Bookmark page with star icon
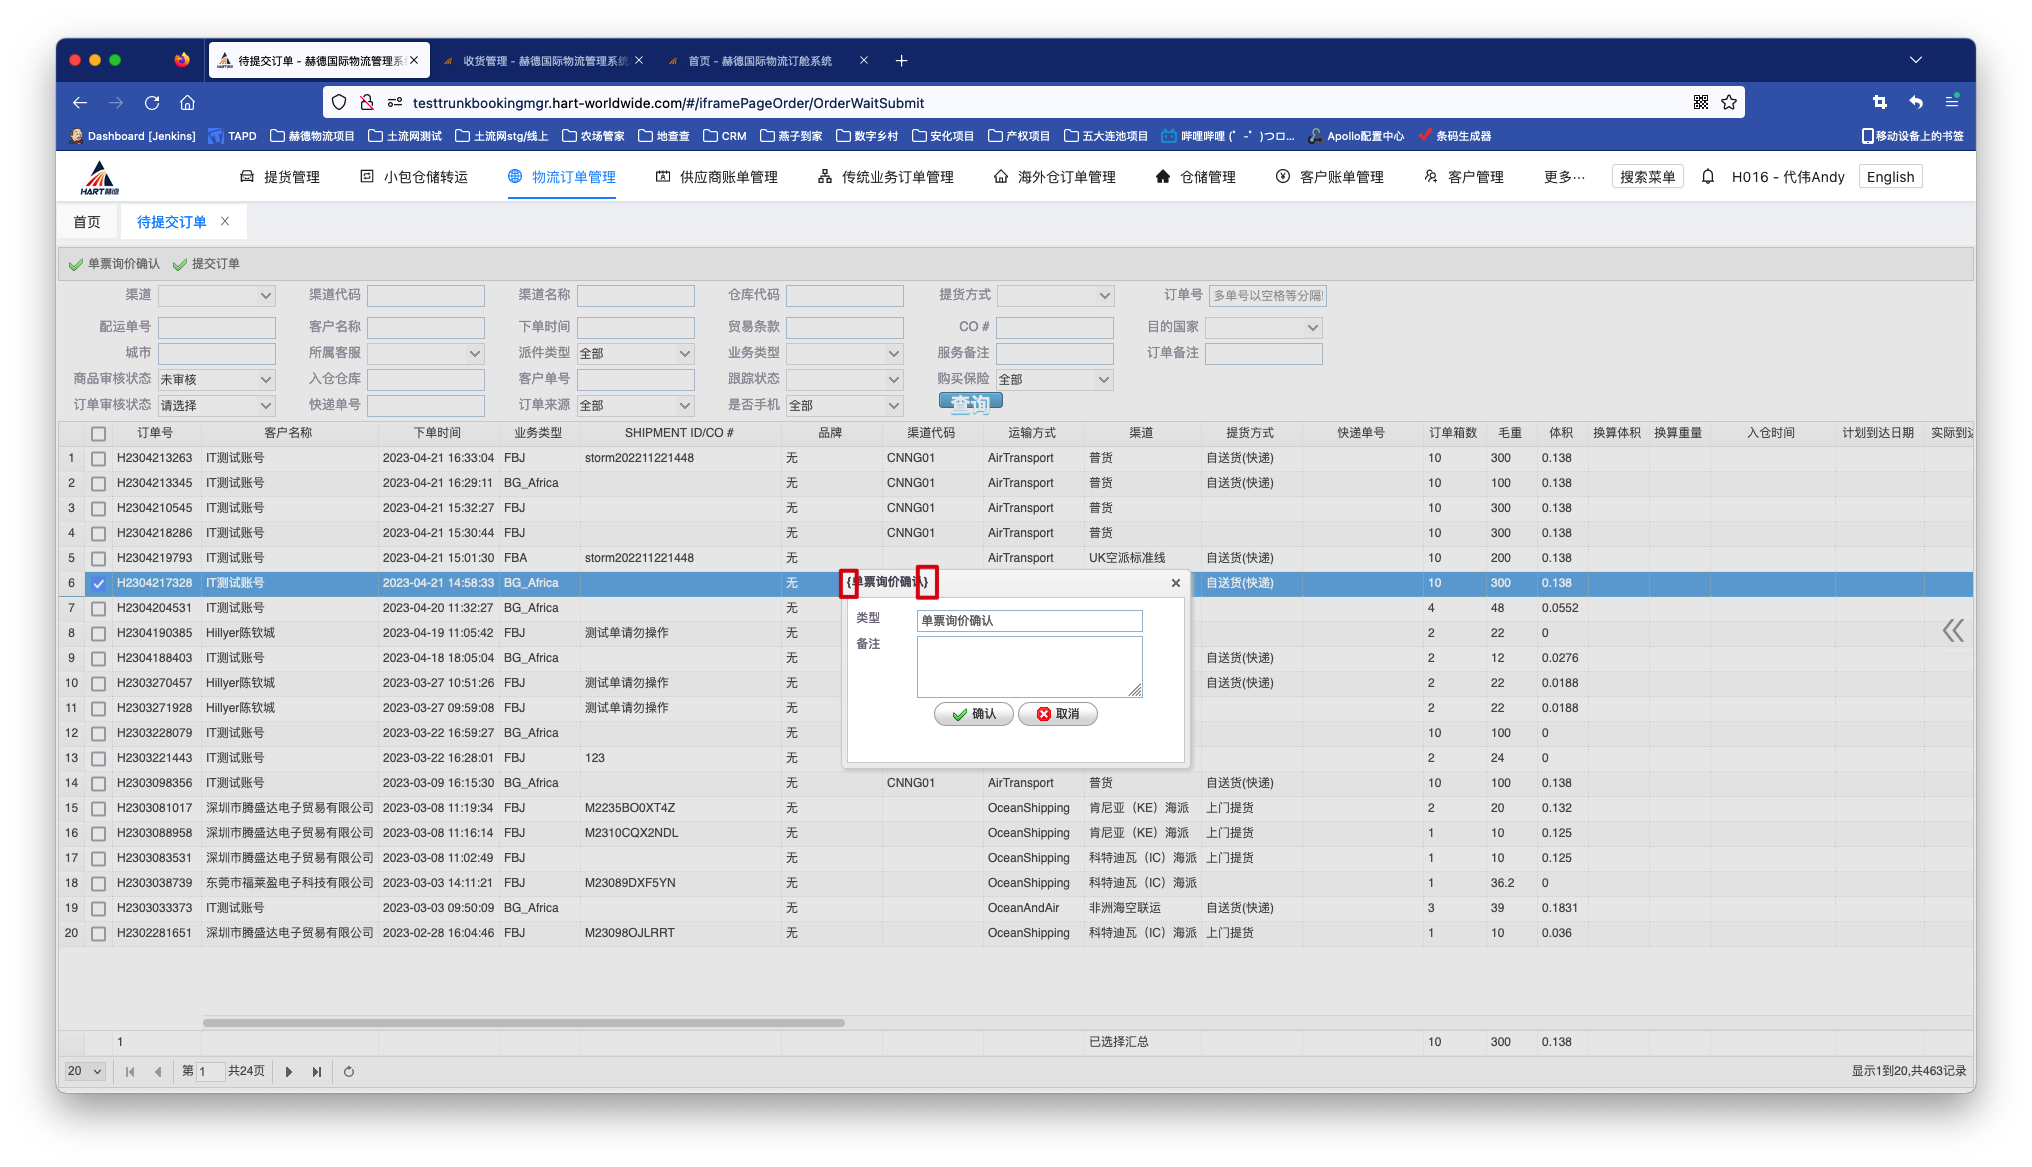The image size is (2032, 1167). (x=1729, y=103)
